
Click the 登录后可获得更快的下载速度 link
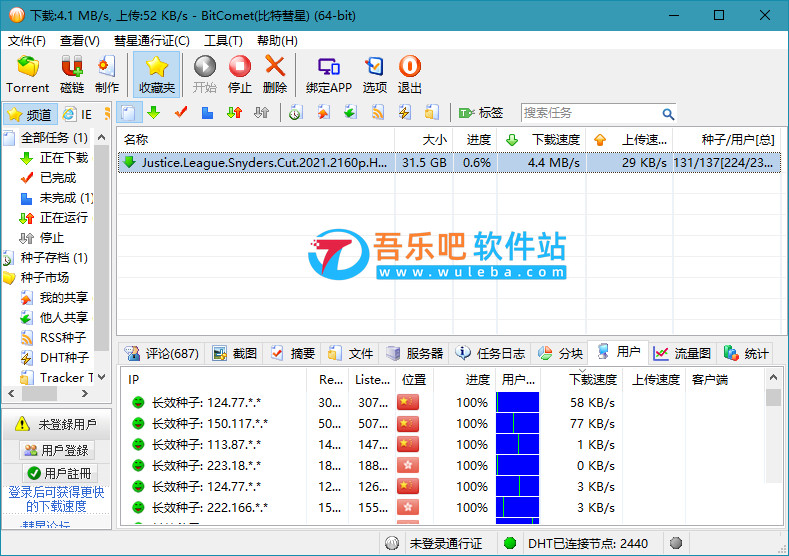click(x=56, y=499)
